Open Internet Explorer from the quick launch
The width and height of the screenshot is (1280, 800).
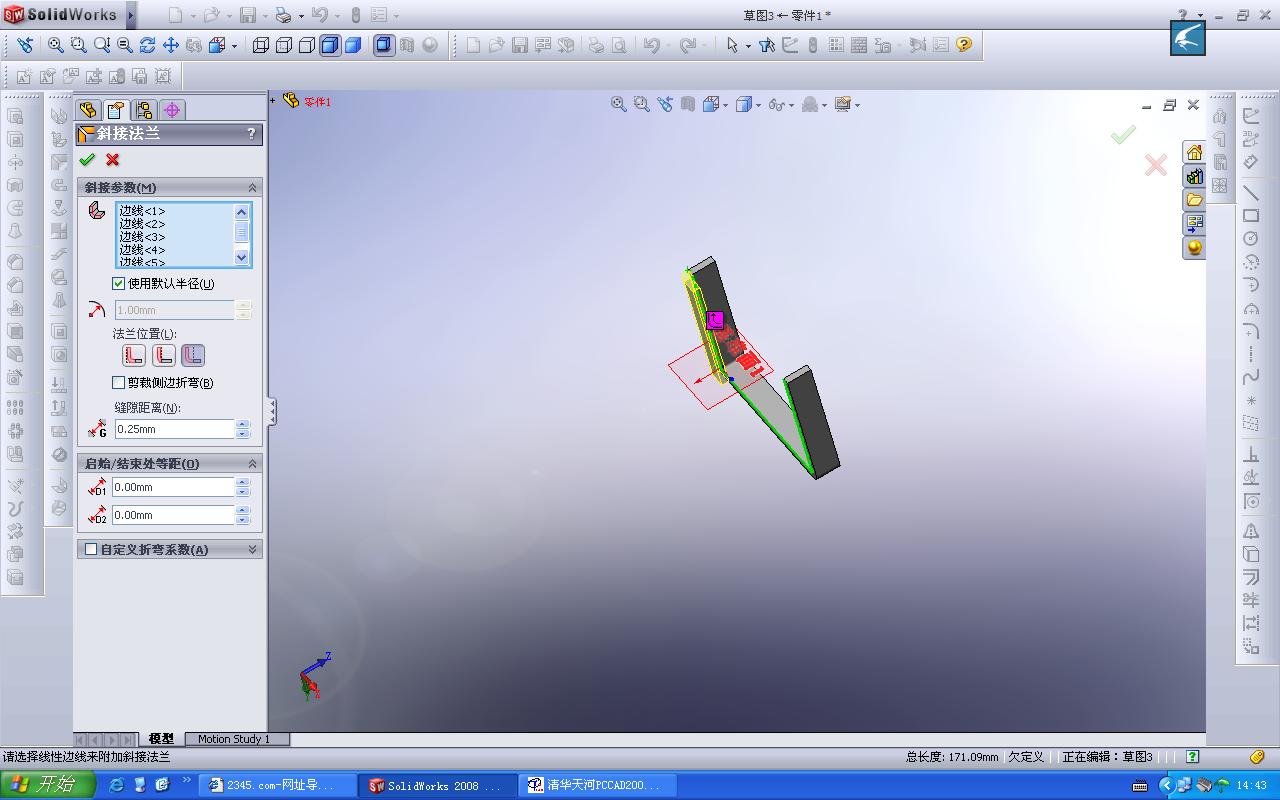pos(116,785)
